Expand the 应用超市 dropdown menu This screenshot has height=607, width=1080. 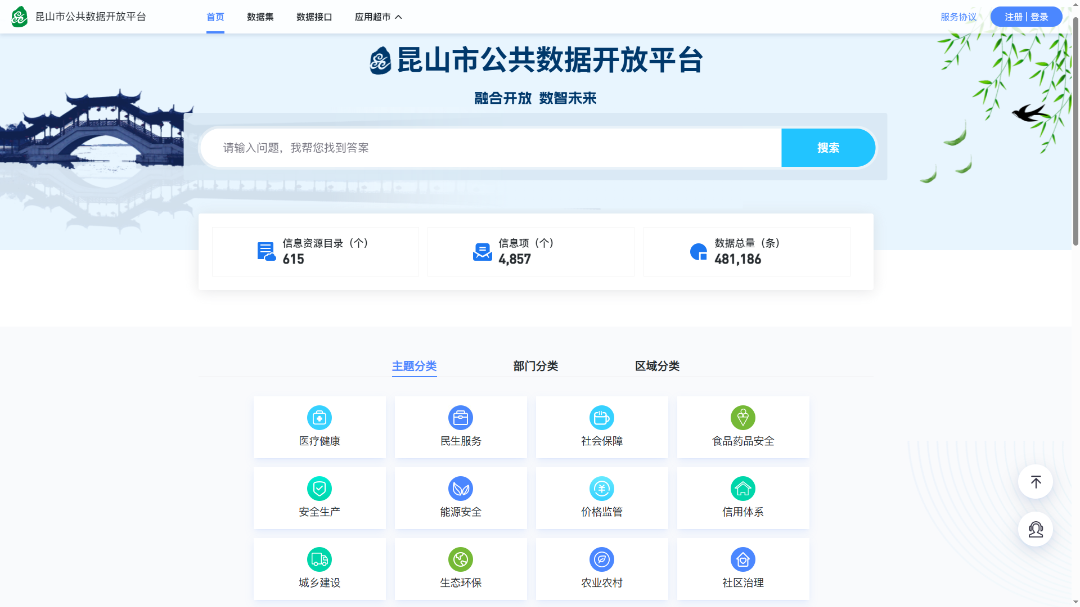[x=378, y=17]
